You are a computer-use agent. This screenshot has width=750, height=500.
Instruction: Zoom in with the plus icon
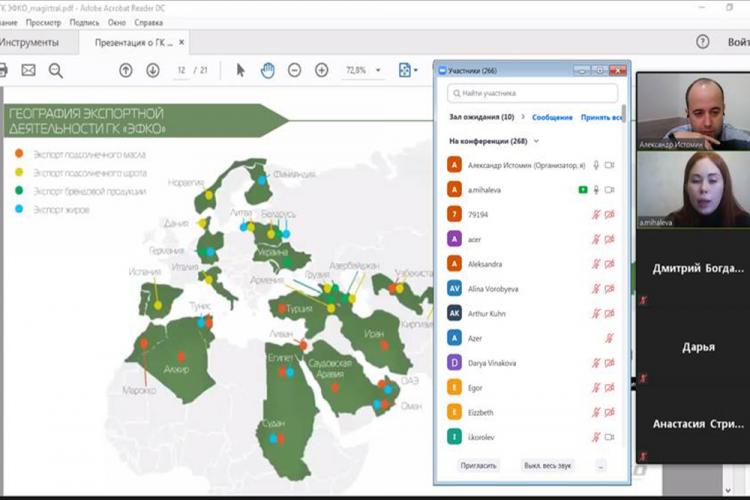tap(322, 70)
